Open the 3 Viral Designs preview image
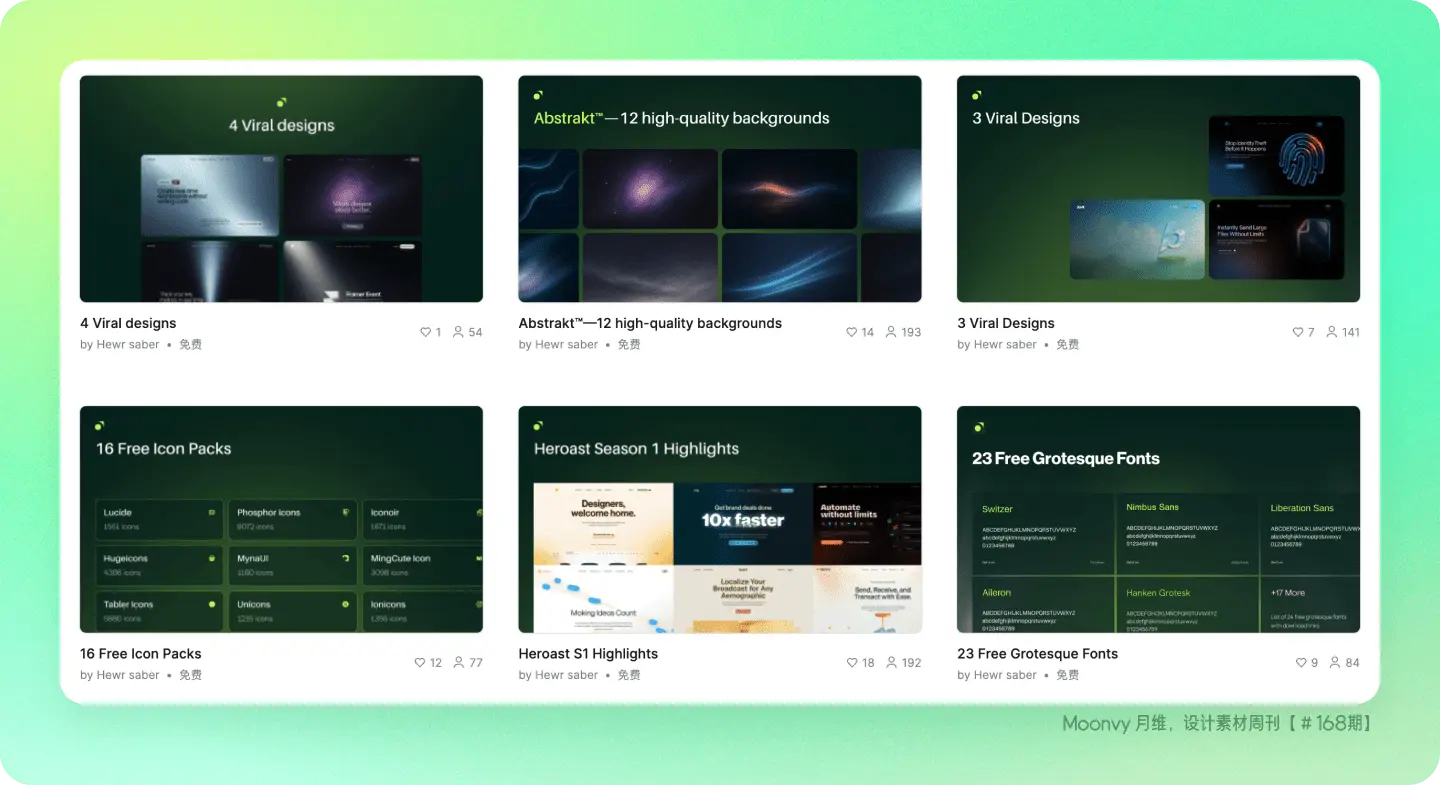The image size is (1440, 785). 1158,189
